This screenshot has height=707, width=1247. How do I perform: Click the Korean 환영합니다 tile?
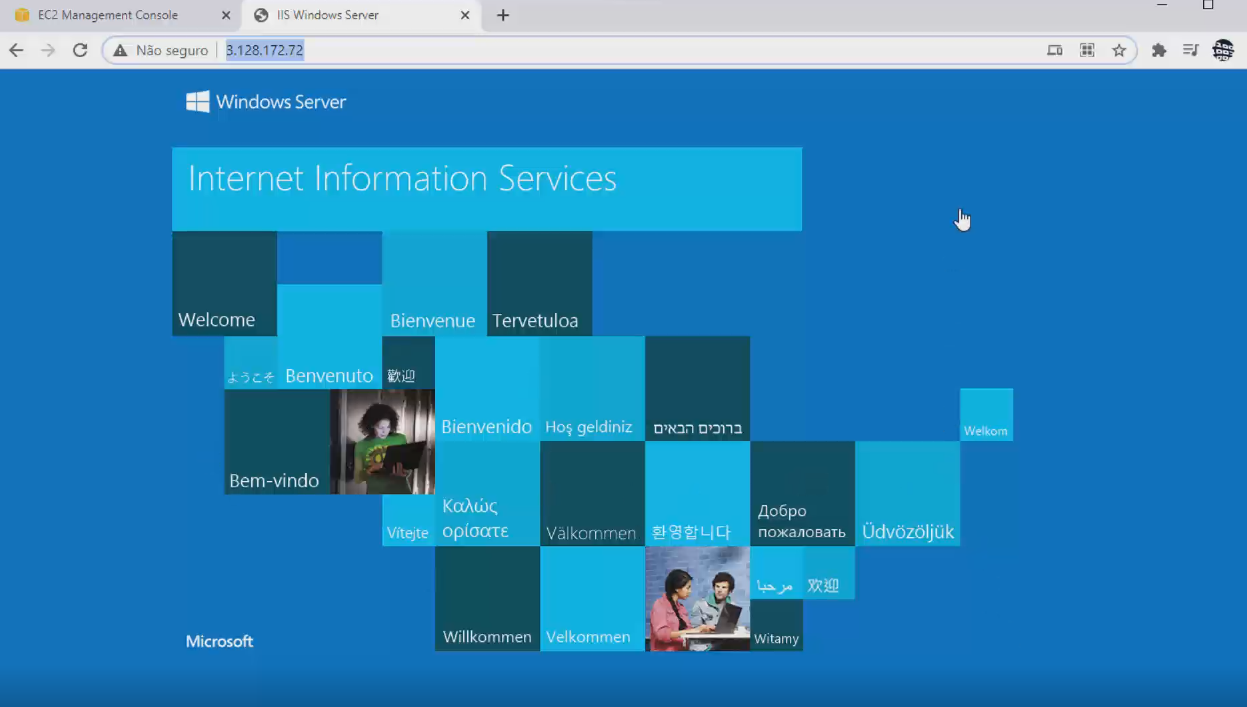(697, 494)
